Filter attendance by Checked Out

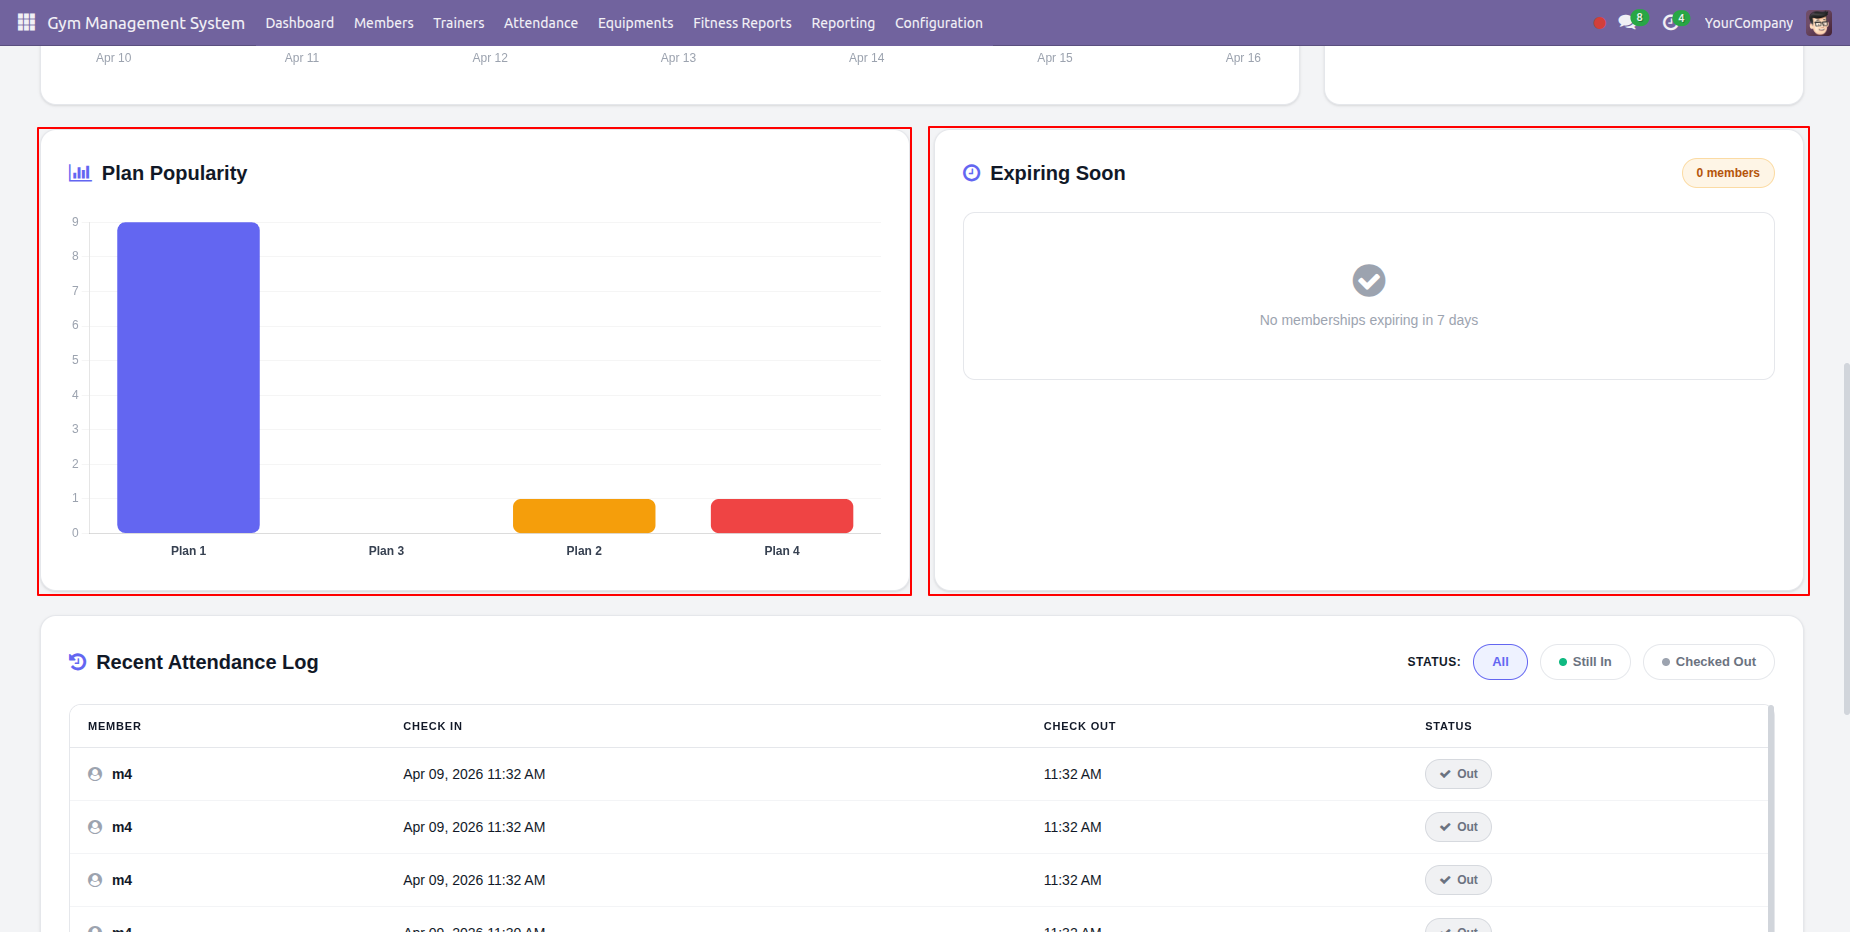[x=1708, y=662]
